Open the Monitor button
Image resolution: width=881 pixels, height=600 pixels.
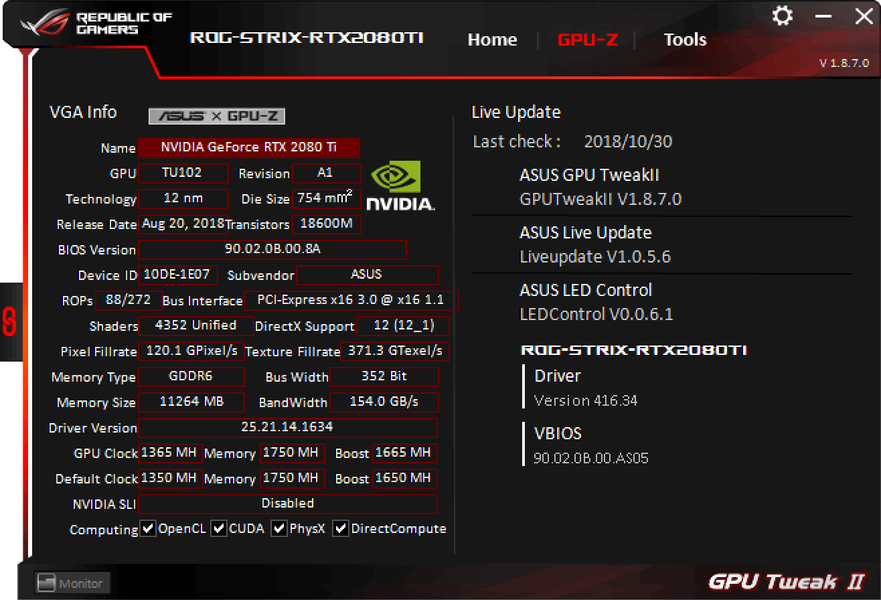tap(72, 583)
